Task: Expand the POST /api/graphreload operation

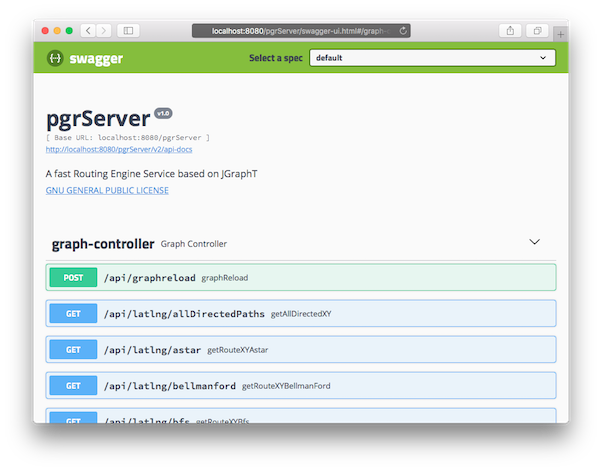Action: coord(300,277)
